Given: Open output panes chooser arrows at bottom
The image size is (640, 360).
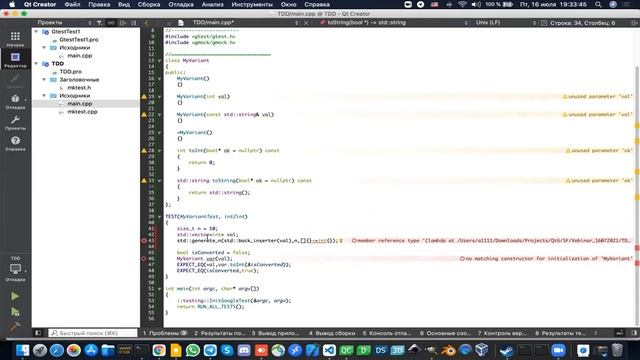Looking at the screenshot, I should point(596,333).
